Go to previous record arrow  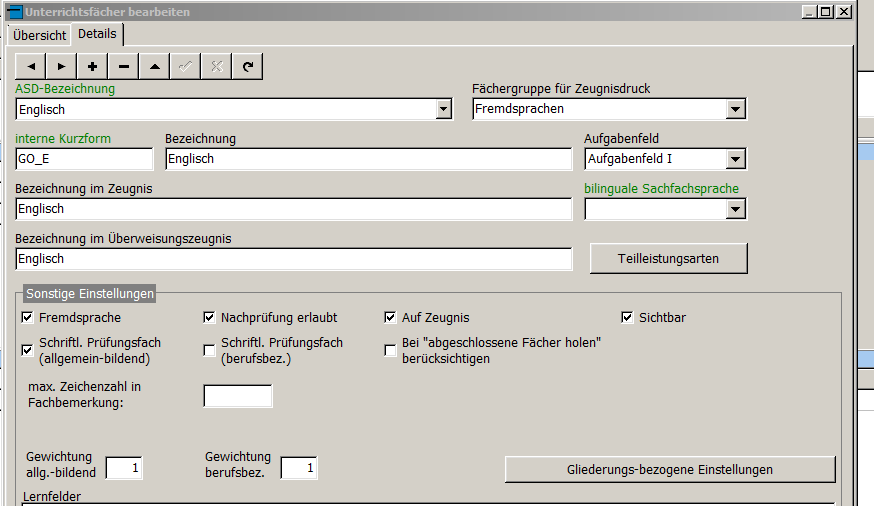[x=31, y=66]
